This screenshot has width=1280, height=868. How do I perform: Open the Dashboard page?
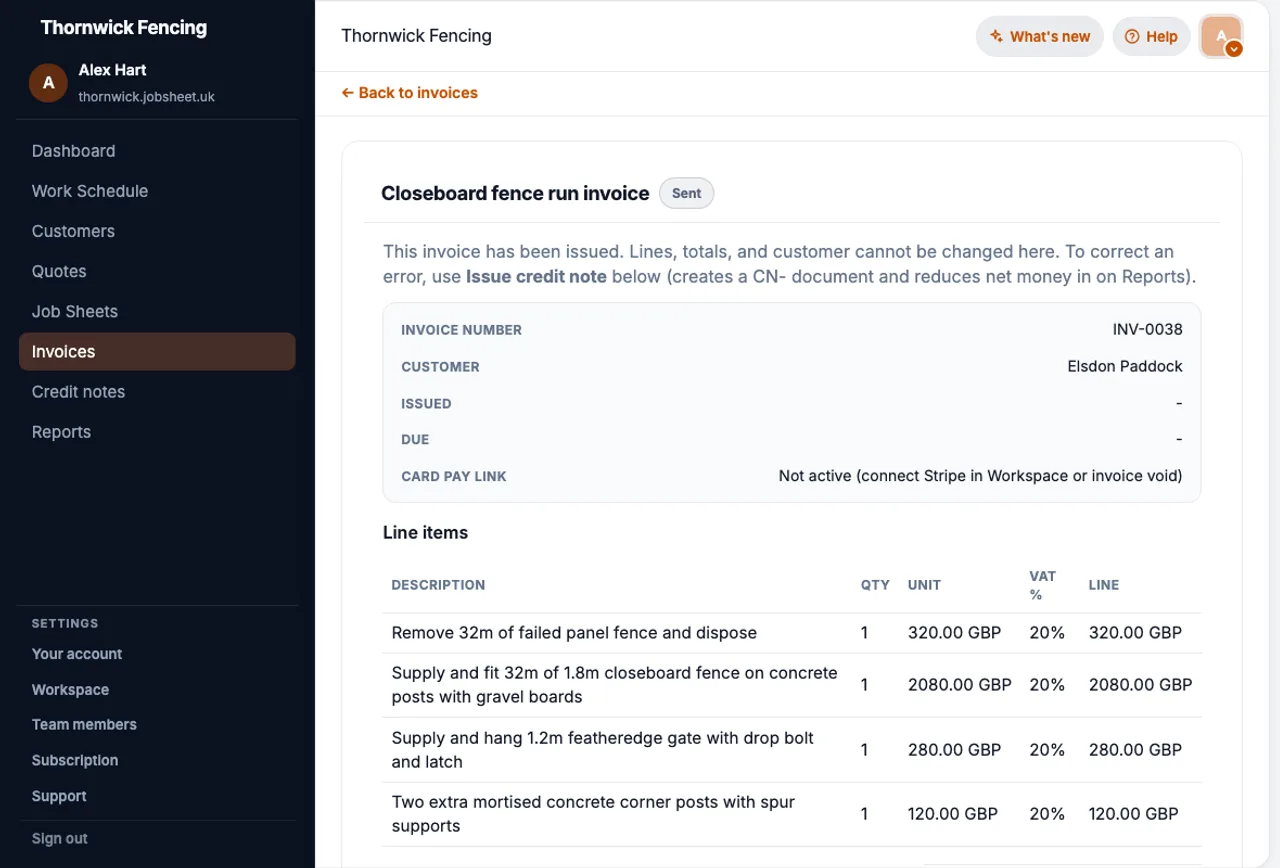point(73,151)
